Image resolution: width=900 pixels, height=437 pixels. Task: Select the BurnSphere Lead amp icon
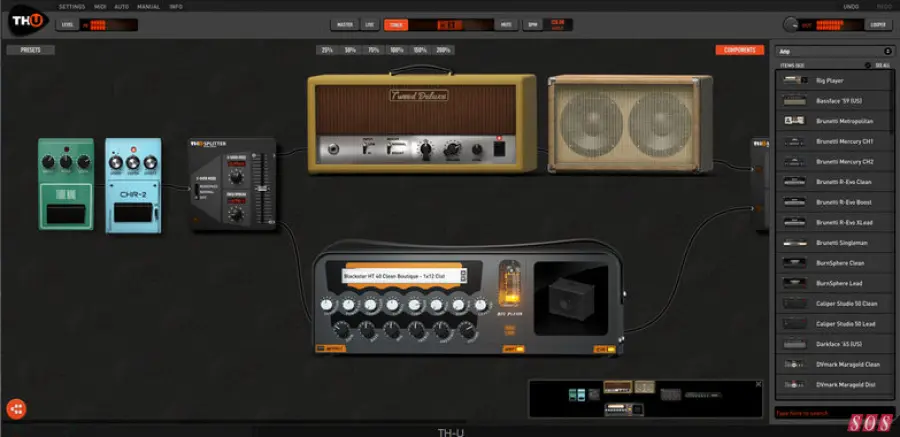[x=795, y=283]
